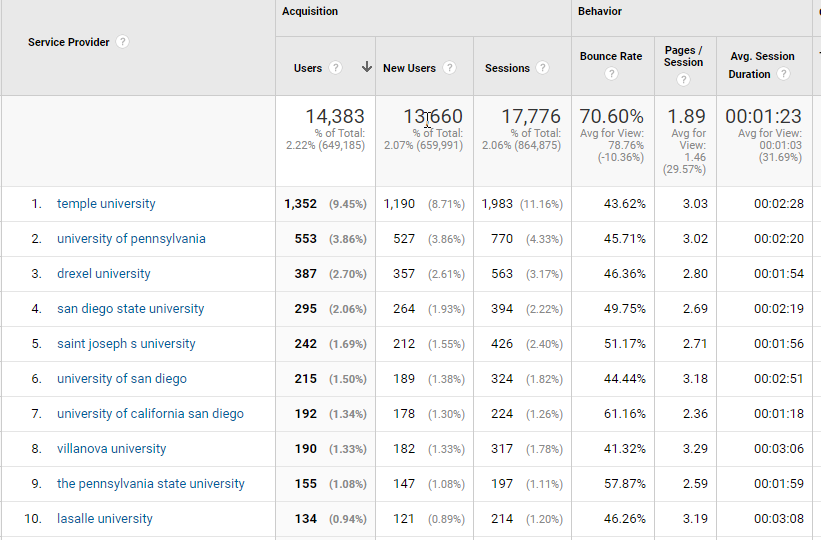Click the Avg. Session Duration help icon
This screenshot has width=821, height=540.
[x=783, y=75]
